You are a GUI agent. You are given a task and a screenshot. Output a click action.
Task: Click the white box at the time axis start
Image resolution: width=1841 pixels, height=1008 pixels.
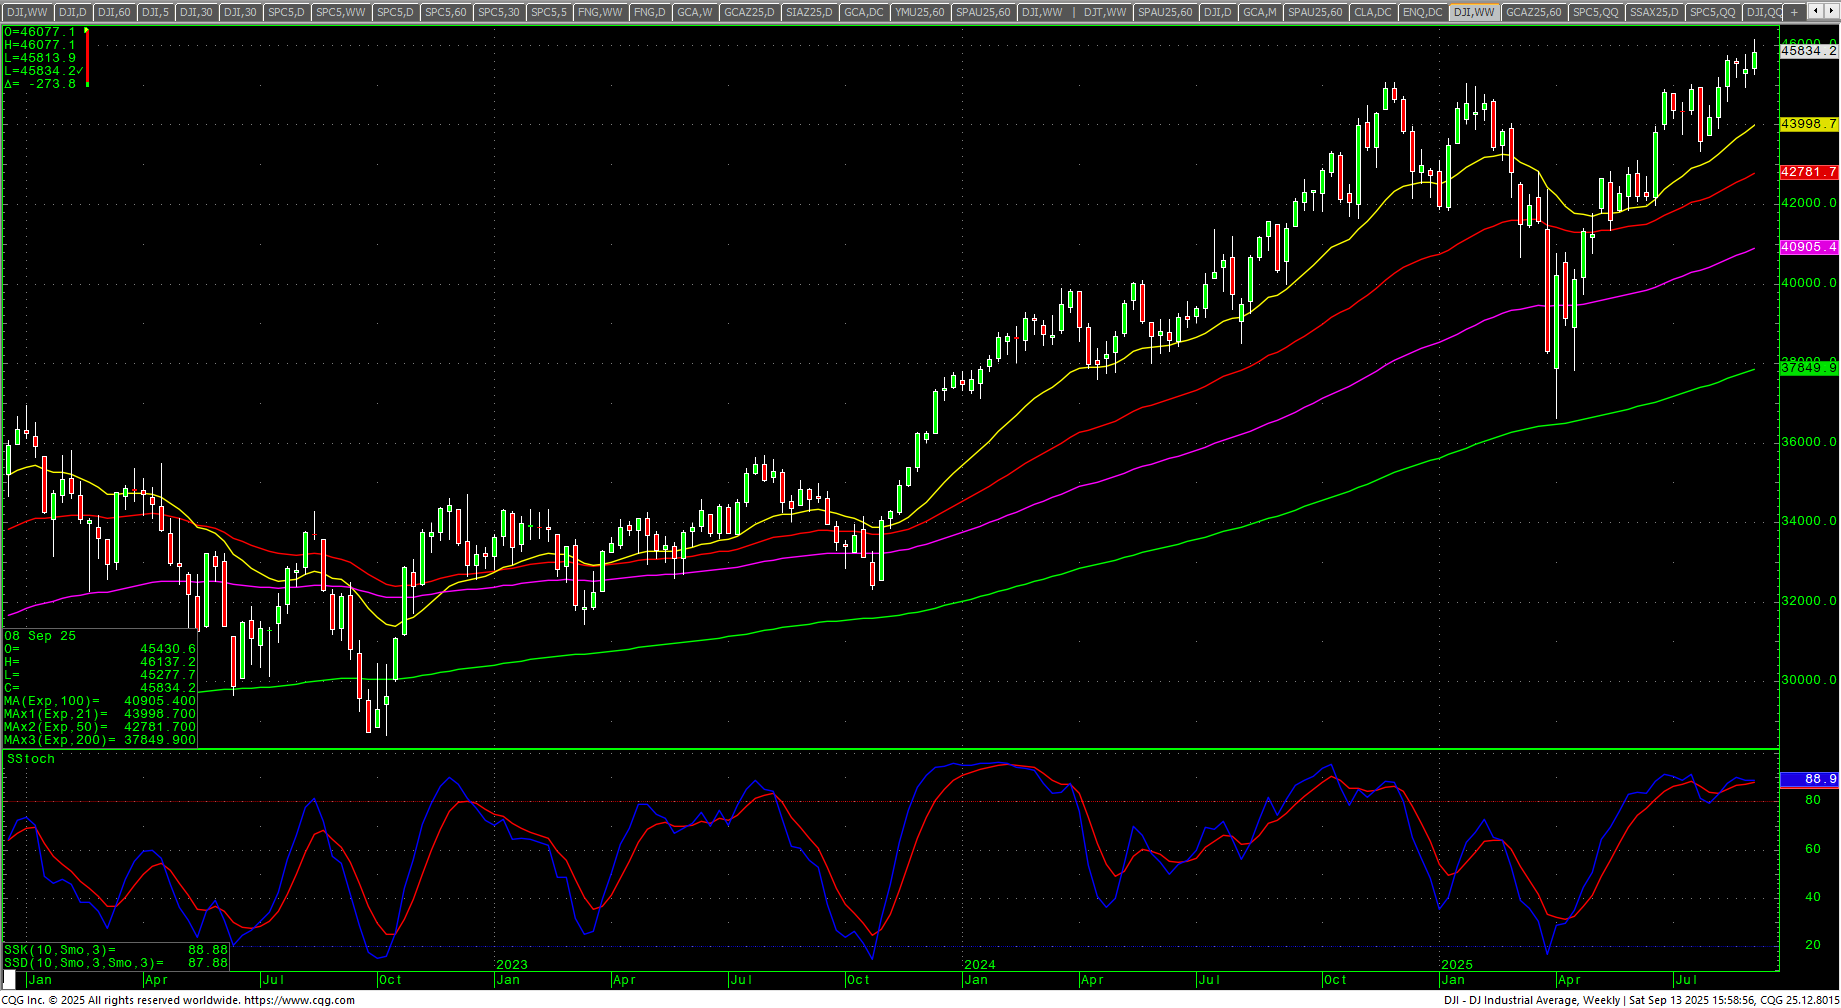(x=10, y=979)
